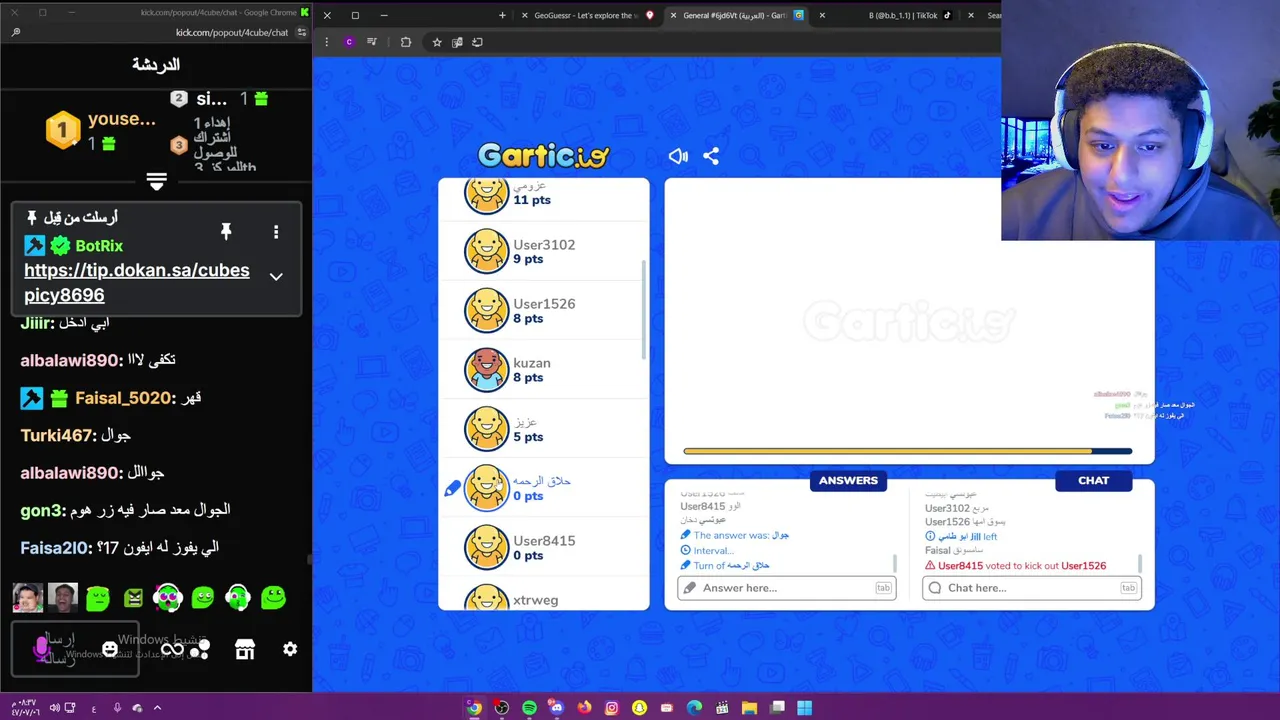Show hidden system tray icons

pos(157,708)
